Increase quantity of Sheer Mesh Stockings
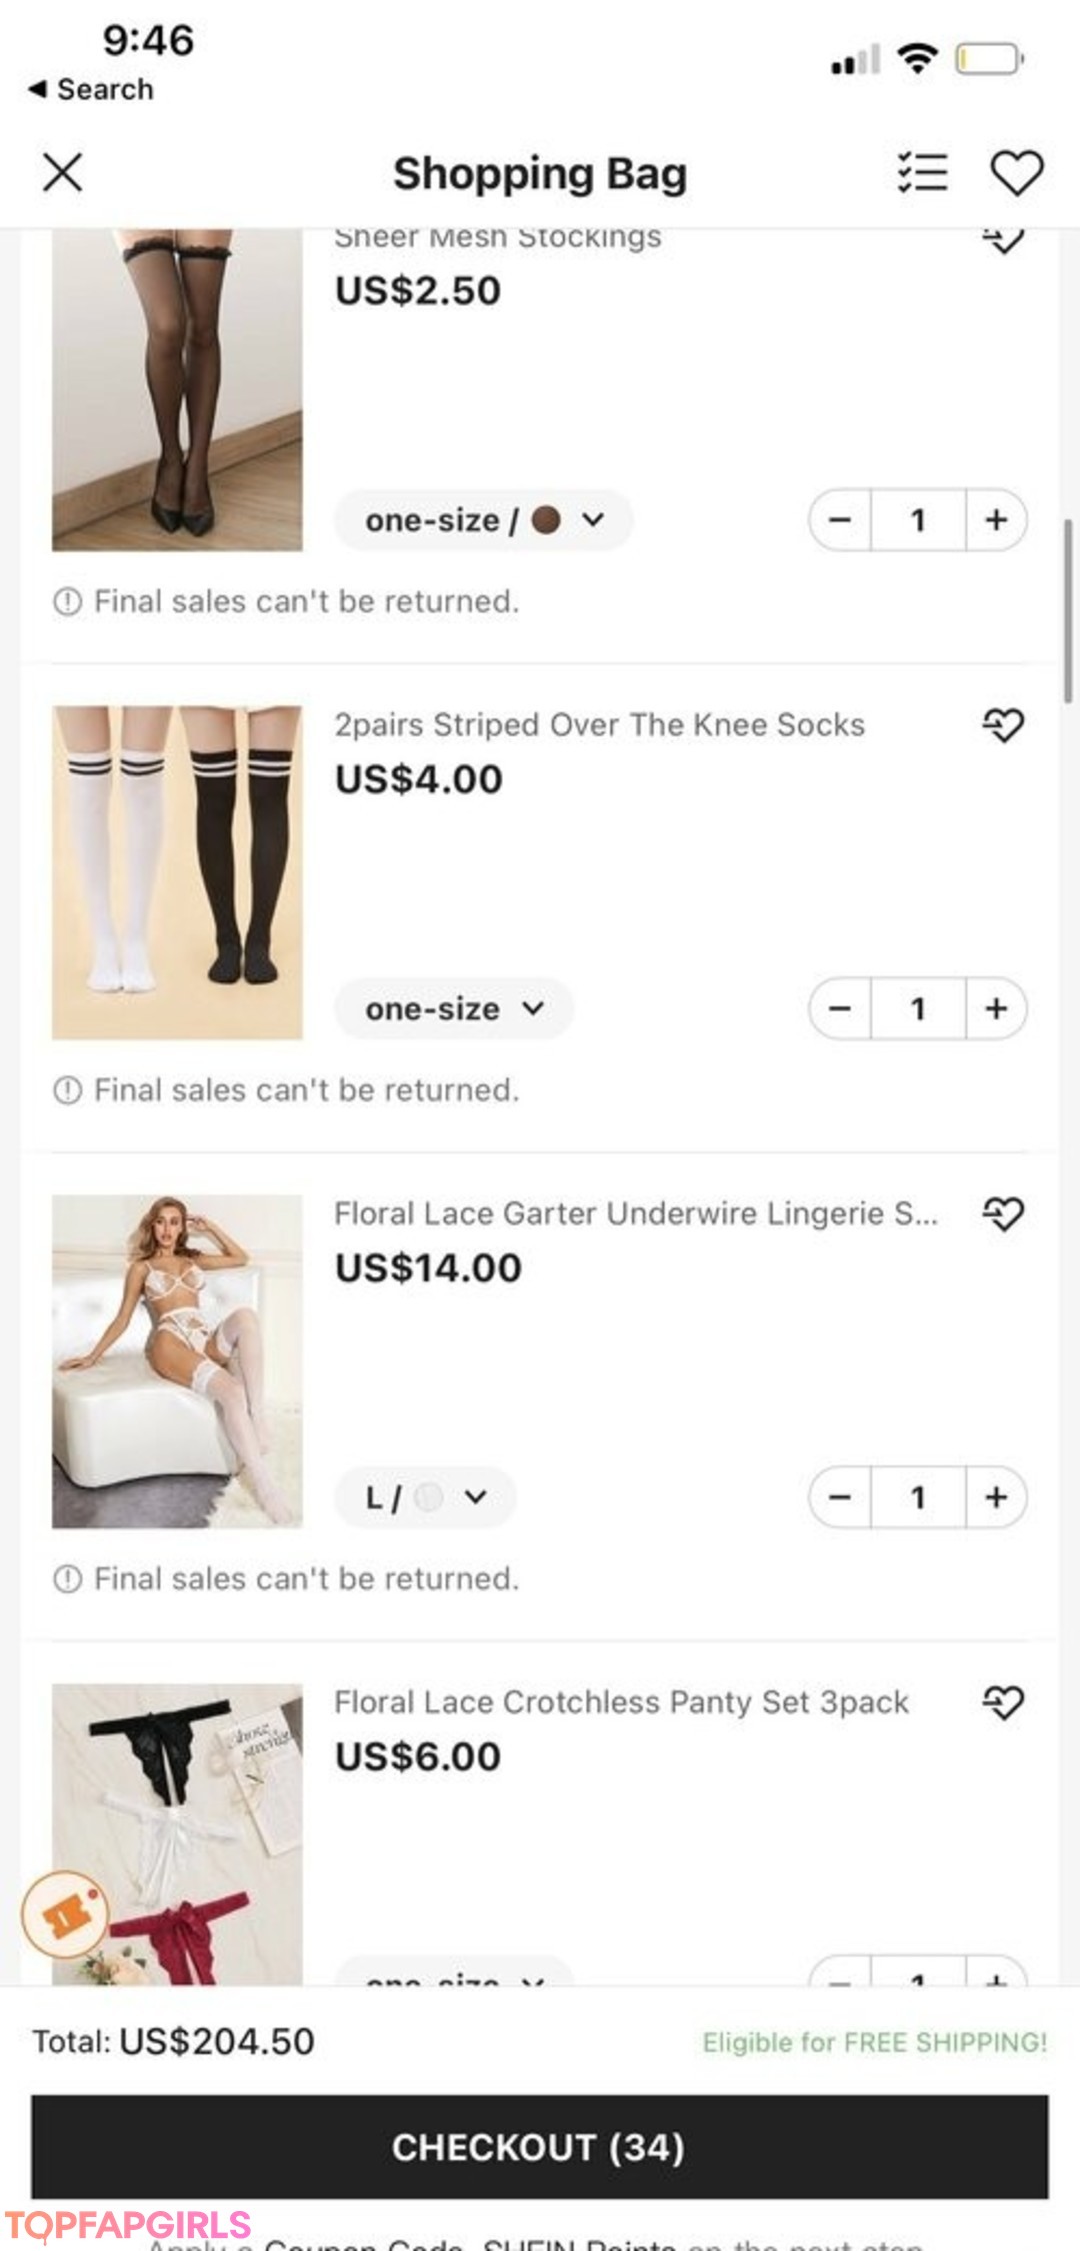1080x2251 pixels. coord(996,520)
